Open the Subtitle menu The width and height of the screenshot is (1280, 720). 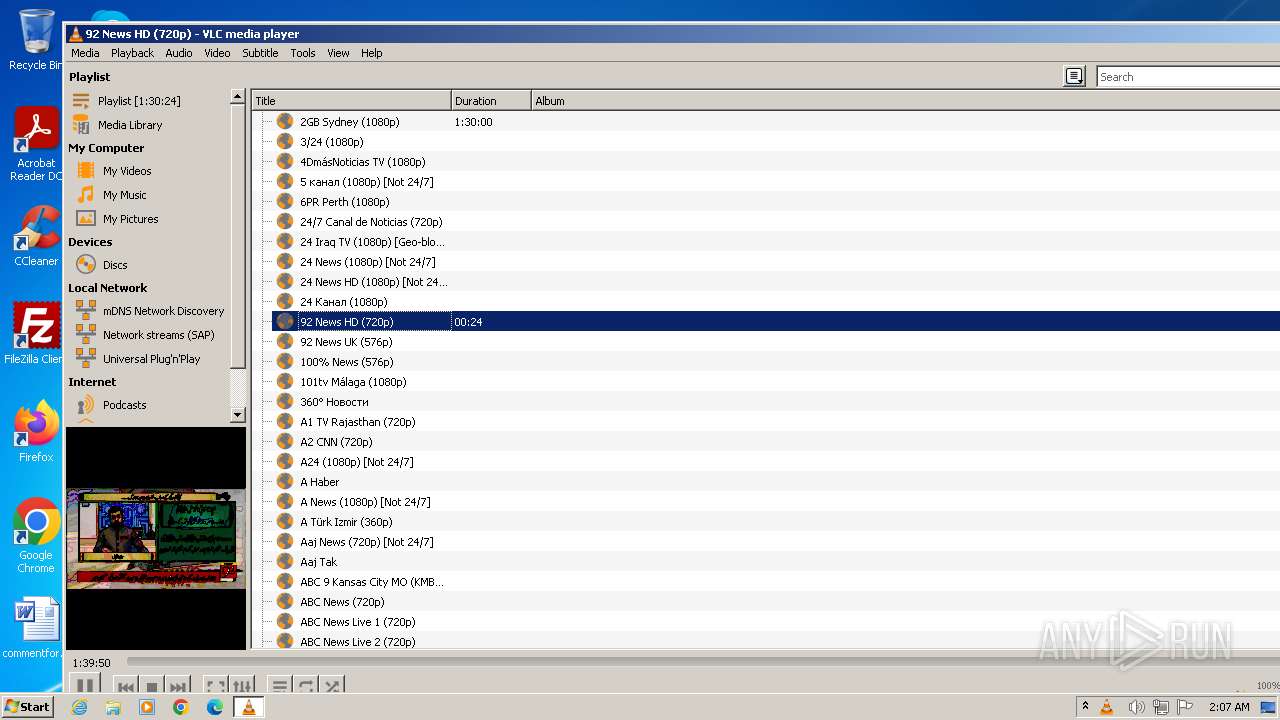[260, 53]
